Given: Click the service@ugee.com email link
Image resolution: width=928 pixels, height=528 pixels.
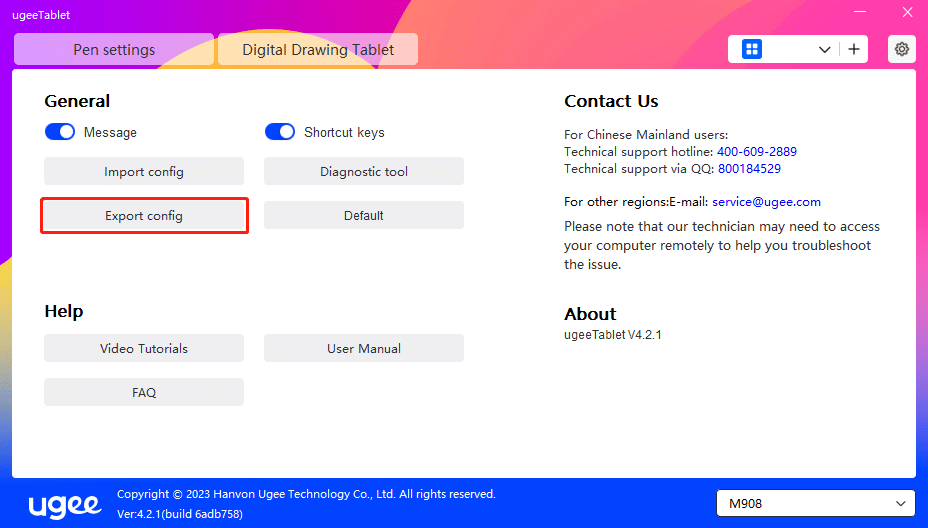Looking at the screenshot, I should click(766, 202).
